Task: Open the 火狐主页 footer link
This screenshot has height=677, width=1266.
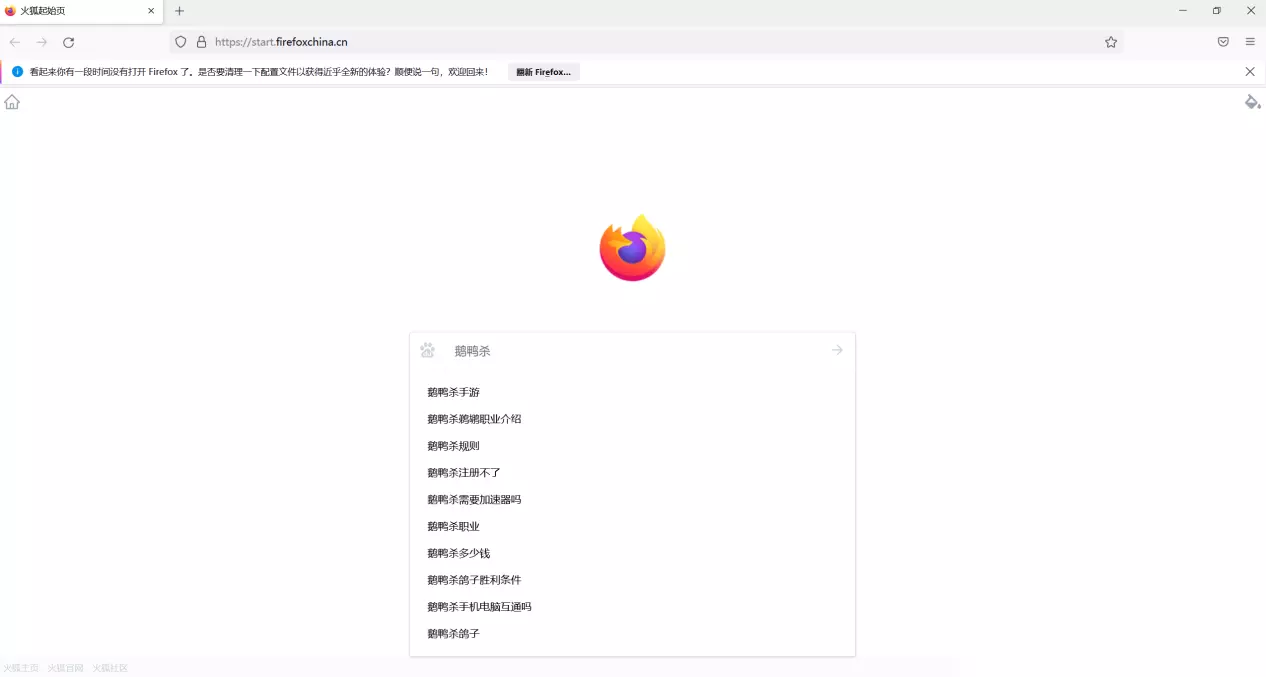Action: point(21,668)
